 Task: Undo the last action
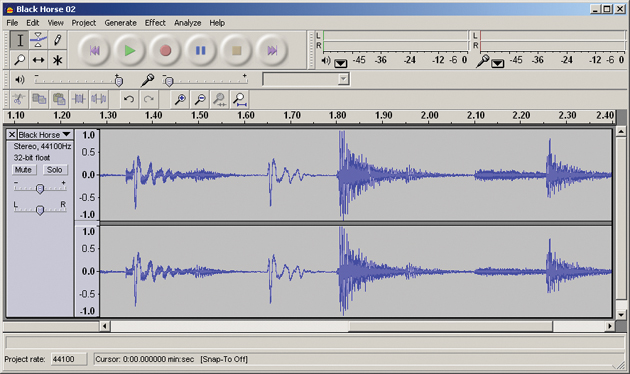(129, 99)
